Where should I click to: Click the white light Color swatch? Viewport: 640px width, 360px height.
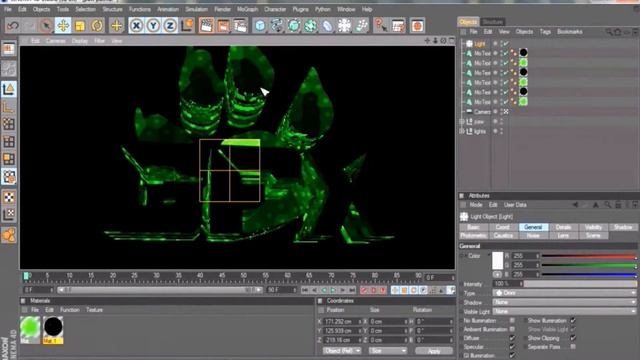click(498, 260)
